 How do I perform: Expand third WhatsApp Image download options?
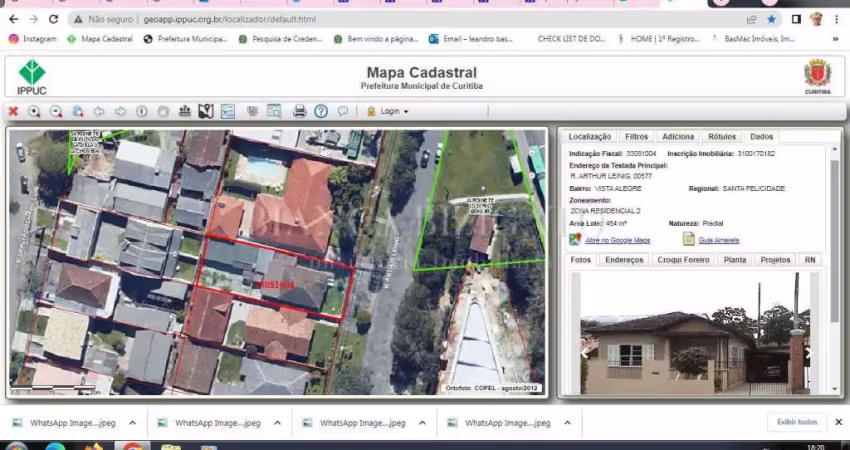tap(422, 423)
